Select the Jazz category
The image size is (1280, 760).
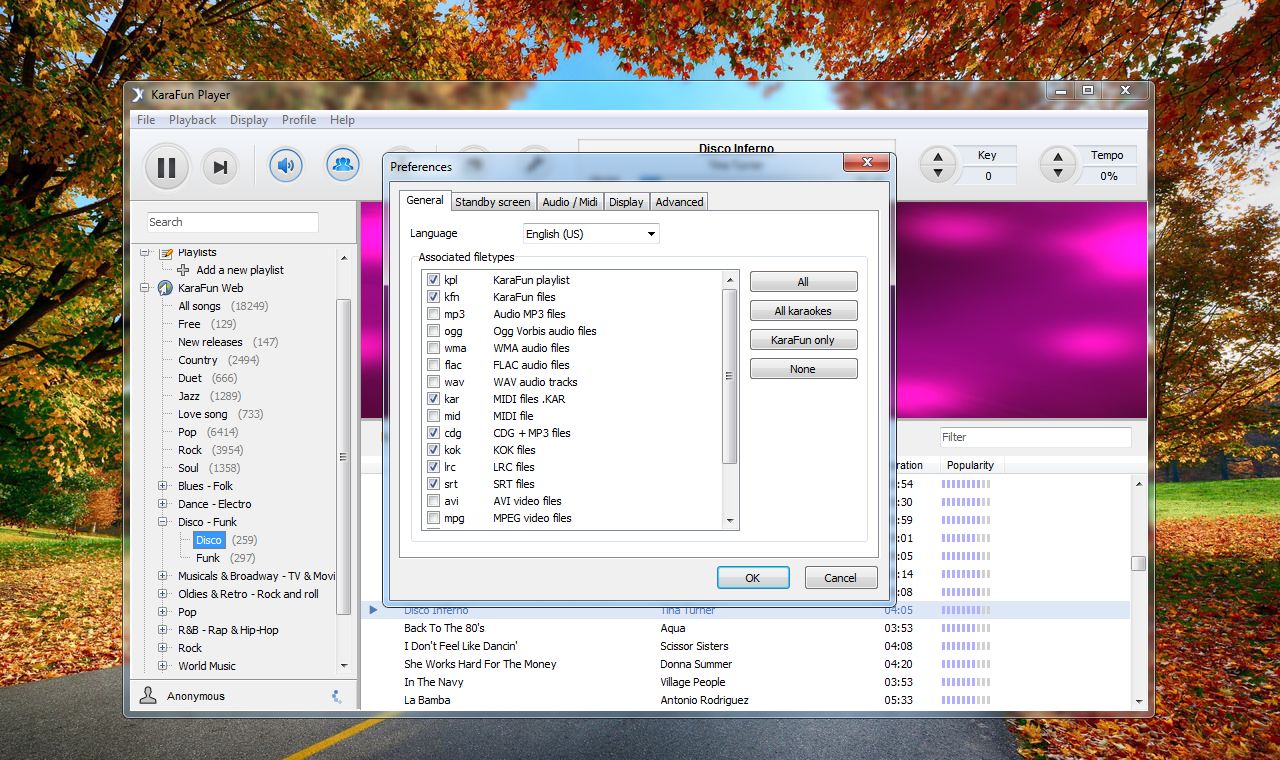pyautogui.click(x=189, y=396)
